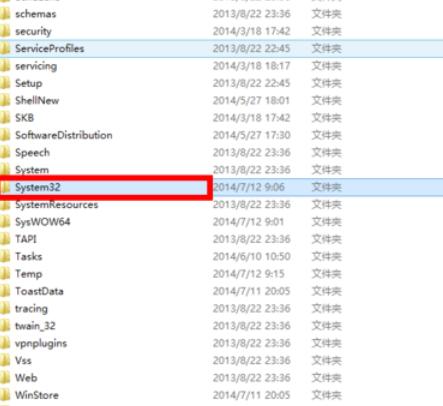Viewport: 443px width, 406px height.
Task: Click the folder icon beside SKB
Action: tap(5, 118)
